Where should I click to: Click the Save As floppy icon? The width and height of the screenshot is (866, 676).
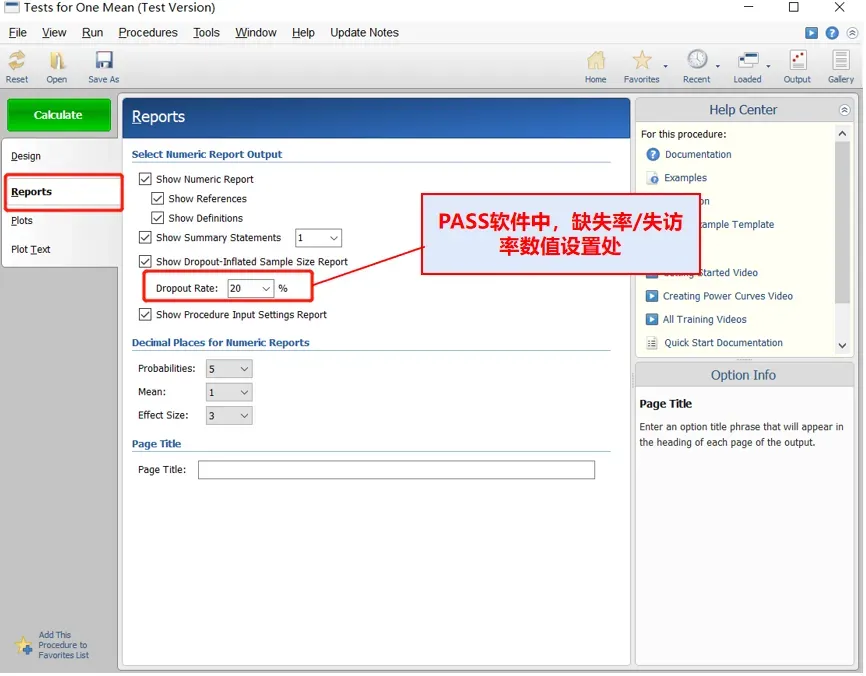coord(104,61)
